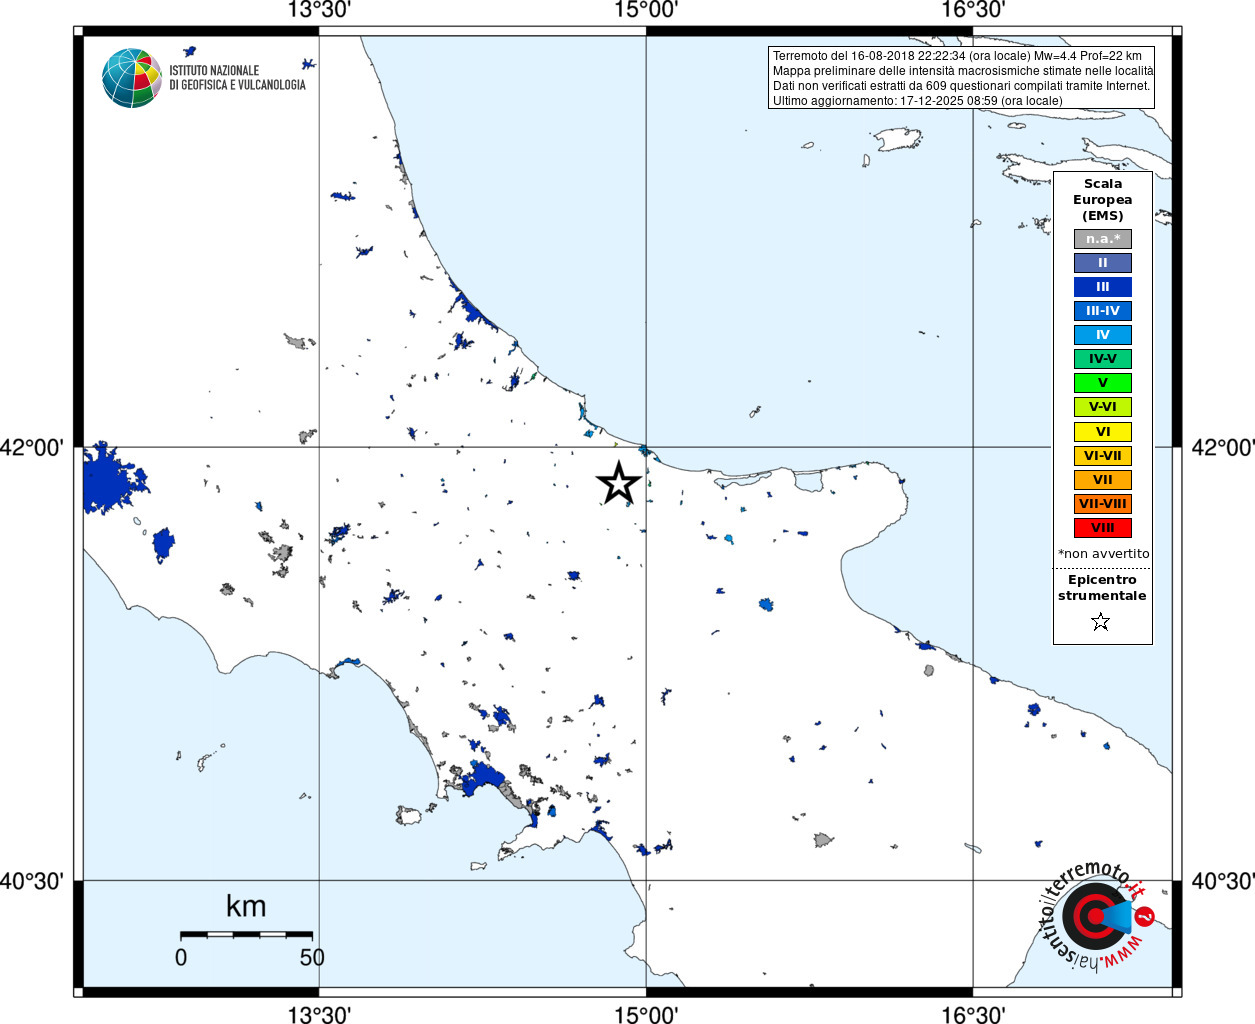
Task: Click the epicenter star on the map
Action: (x=619, y=483)
